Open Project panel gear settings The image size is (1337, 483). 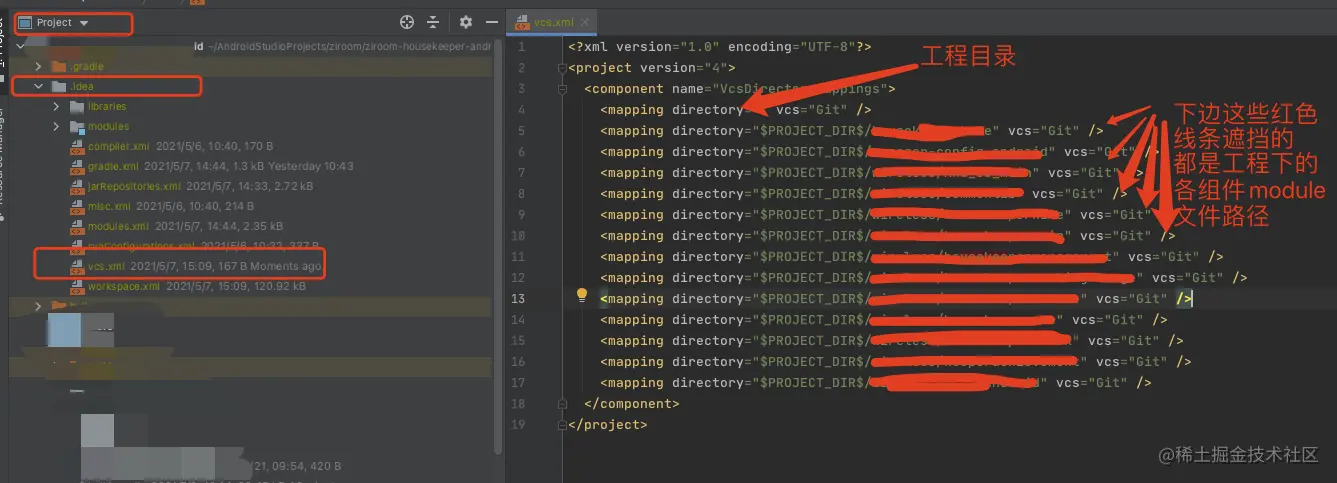point(465,22)
